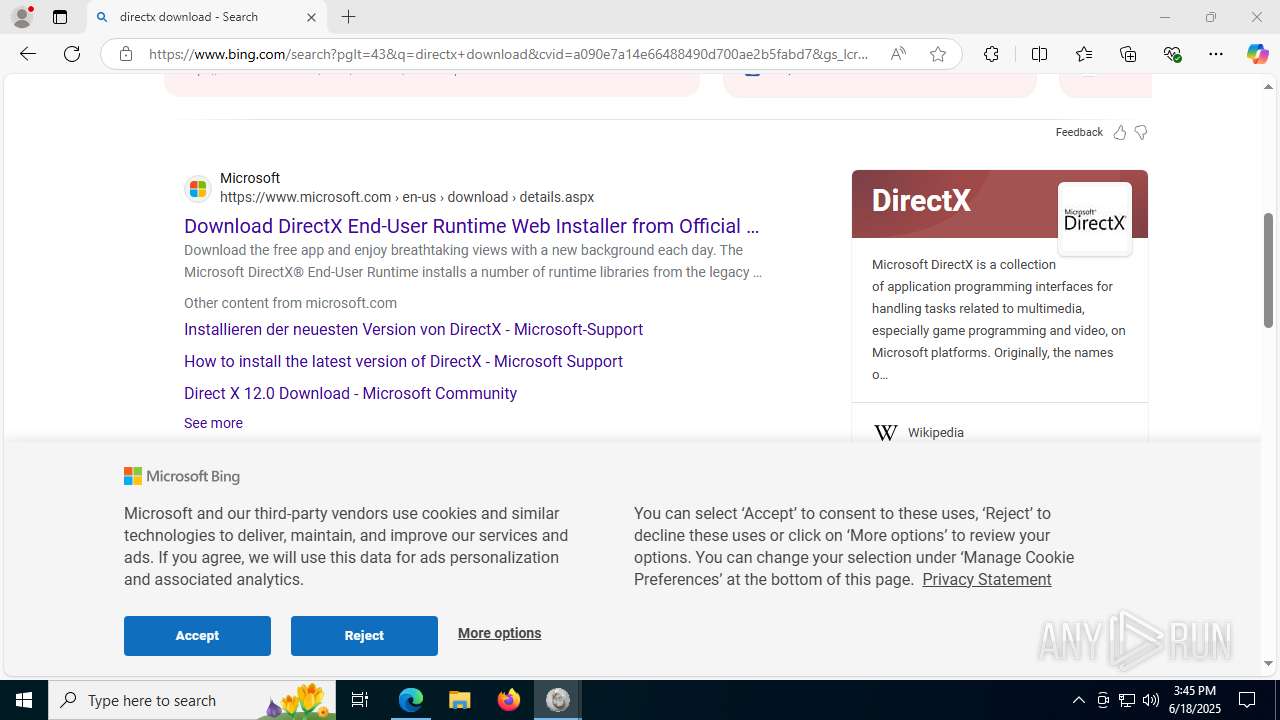Click the microsoft.com details.aspx URL breadcrumb
1280x720 pixels.
pyautogui.click(x=407, y=197)
